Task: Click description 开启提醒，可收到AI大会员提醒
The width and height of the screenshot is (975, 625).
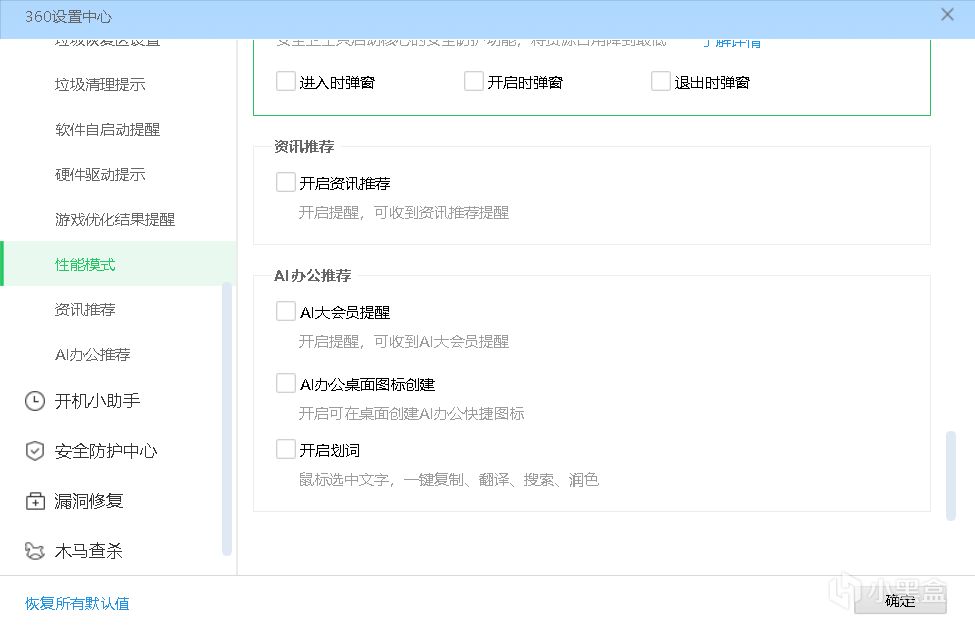Action: (x=404, y=341)
